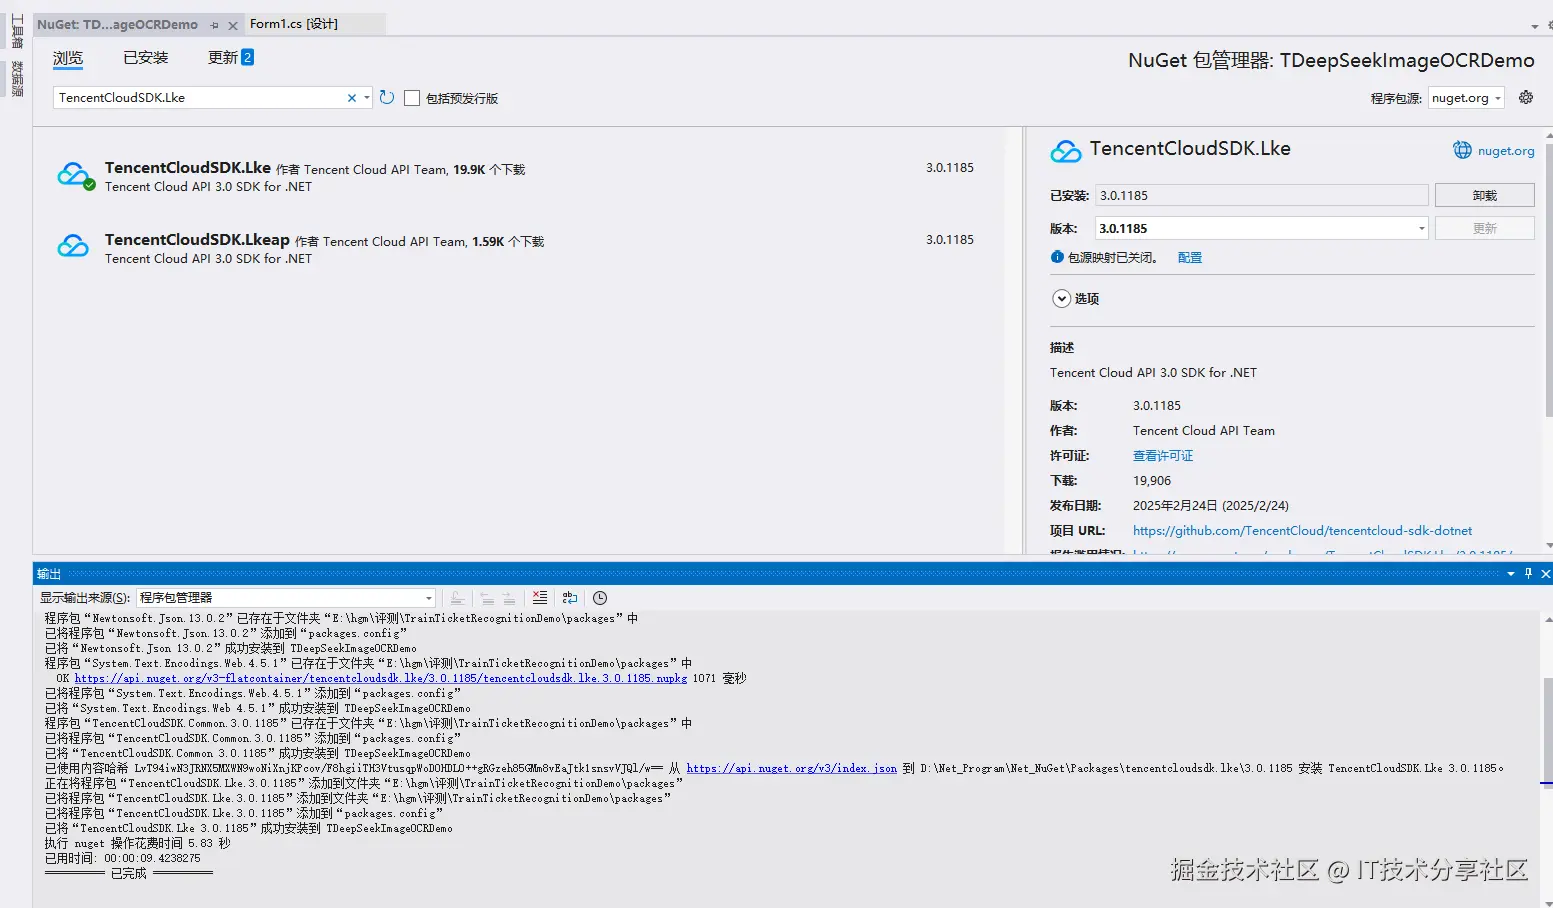This screenshot has height=908, width=1553.
Task: Enable the include prerelease checkbox
Action: pyautogui.click(x=411, y=98)
